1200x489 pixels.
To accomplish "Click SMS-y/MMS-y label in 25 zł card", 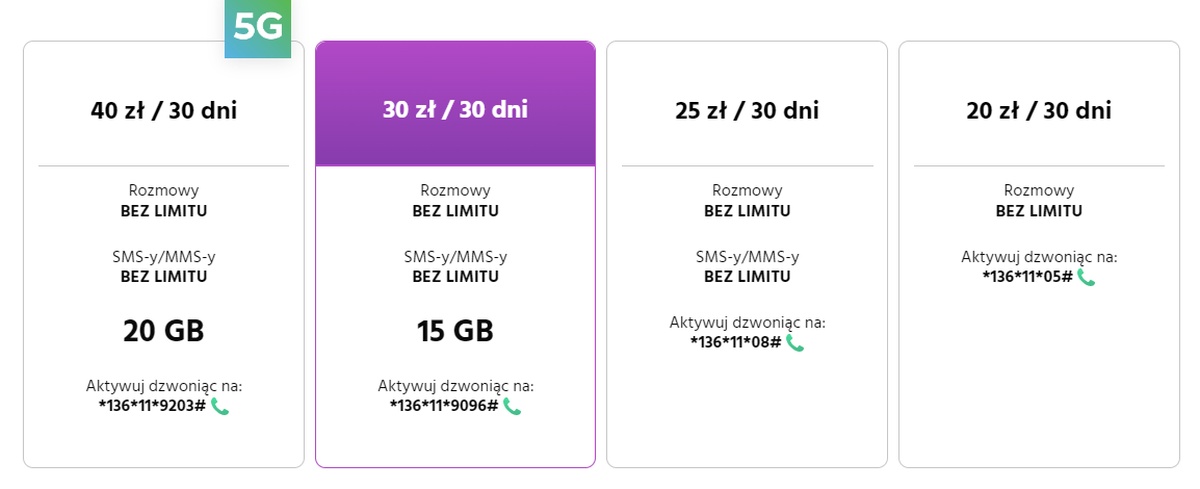I will coord(747,257).
